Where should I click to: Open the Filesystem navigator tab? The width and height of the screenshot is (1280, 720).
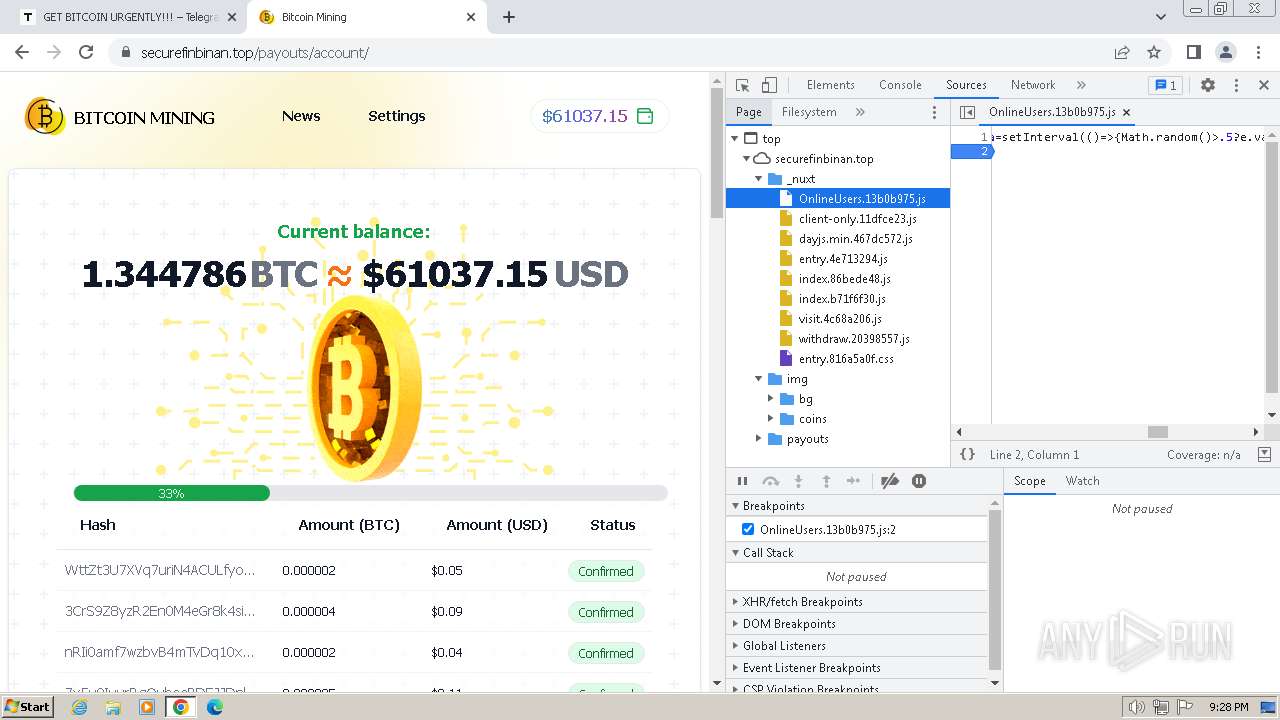click(809, 112)
